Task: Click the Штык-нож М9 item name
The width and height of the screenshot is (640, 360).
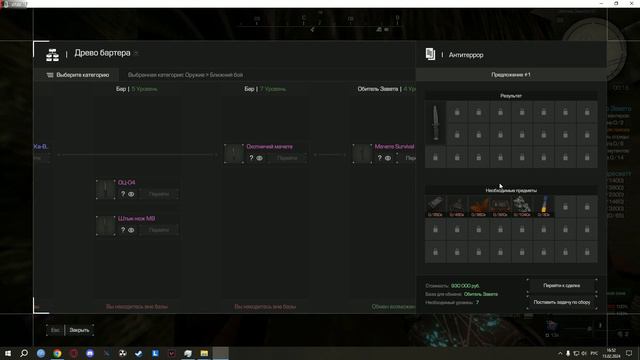Action: [136, 218]
